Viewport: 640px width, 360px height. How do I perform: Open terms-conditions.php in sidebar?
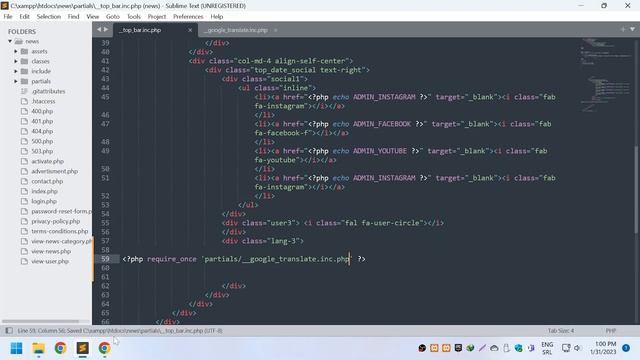60,231
